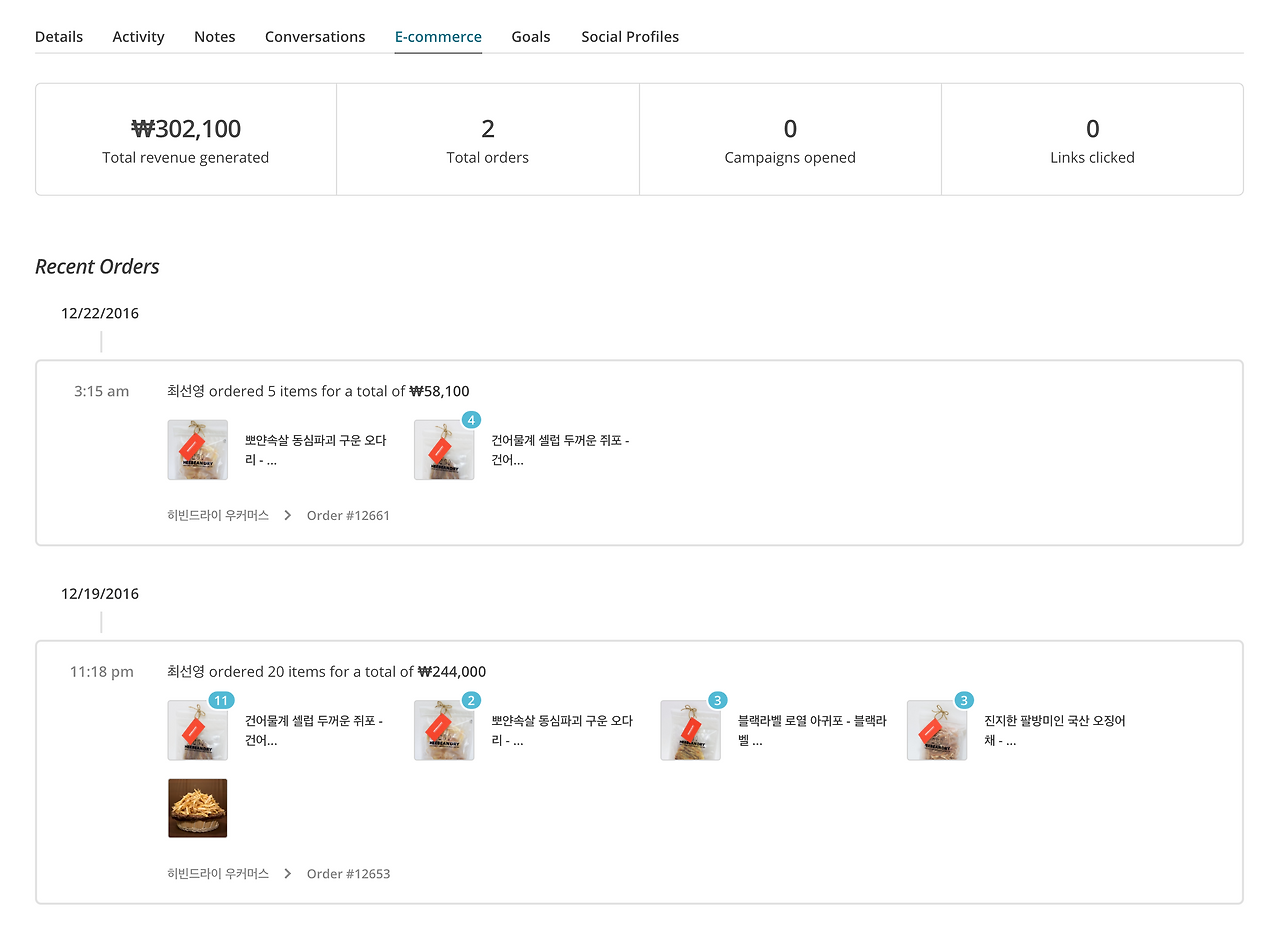
Task: Open the Details tab
Action: (x=59, y=37)
